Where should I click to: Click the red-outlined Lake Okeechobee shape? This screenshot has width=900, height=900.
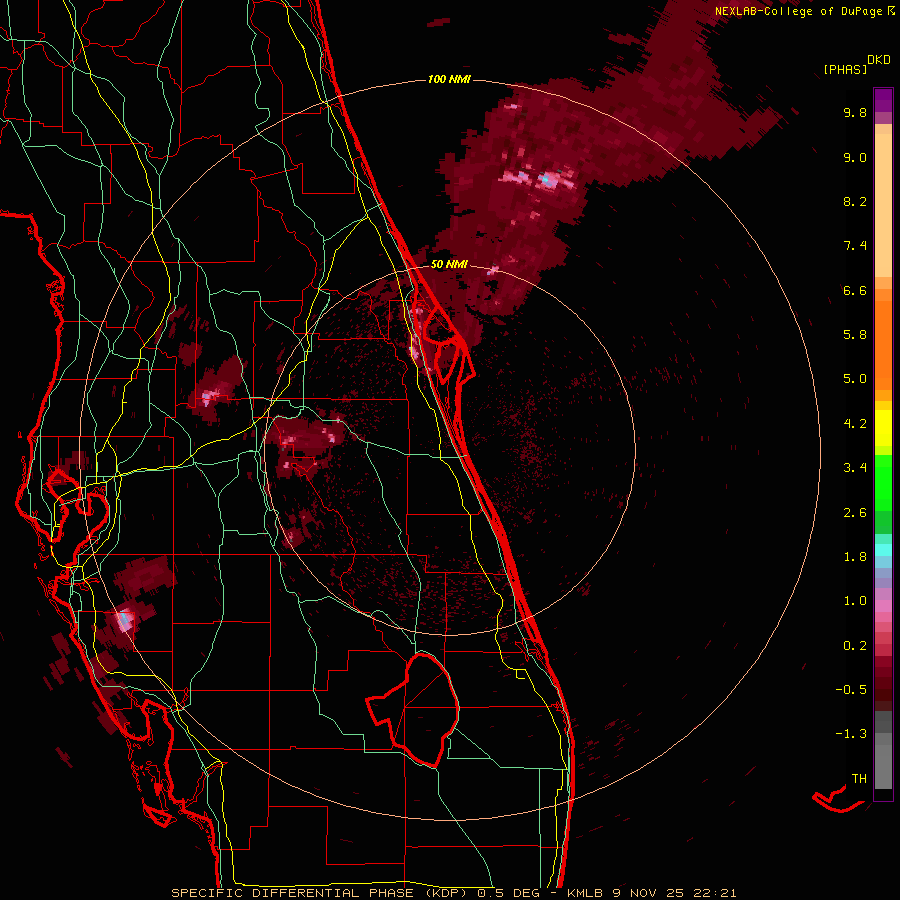pyautogui.click(x=413, y=709)
